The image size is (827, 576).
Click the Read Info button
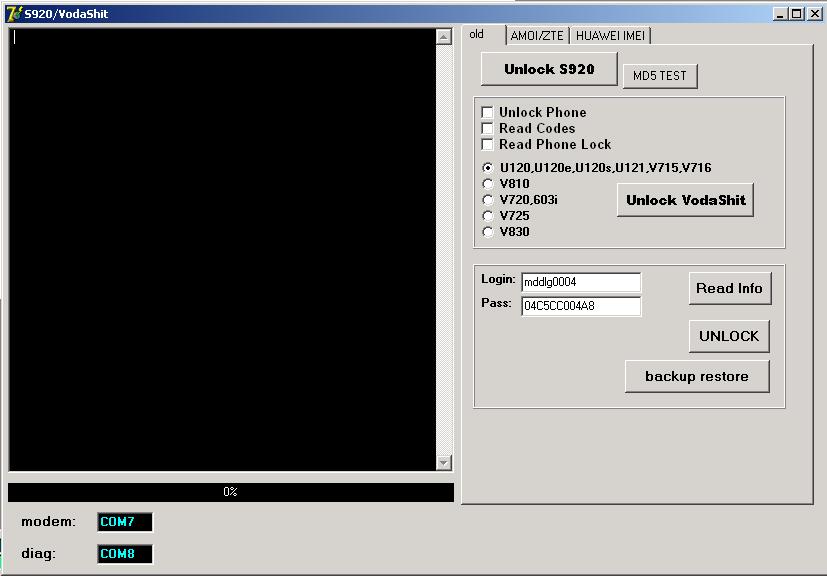[730, 289]
